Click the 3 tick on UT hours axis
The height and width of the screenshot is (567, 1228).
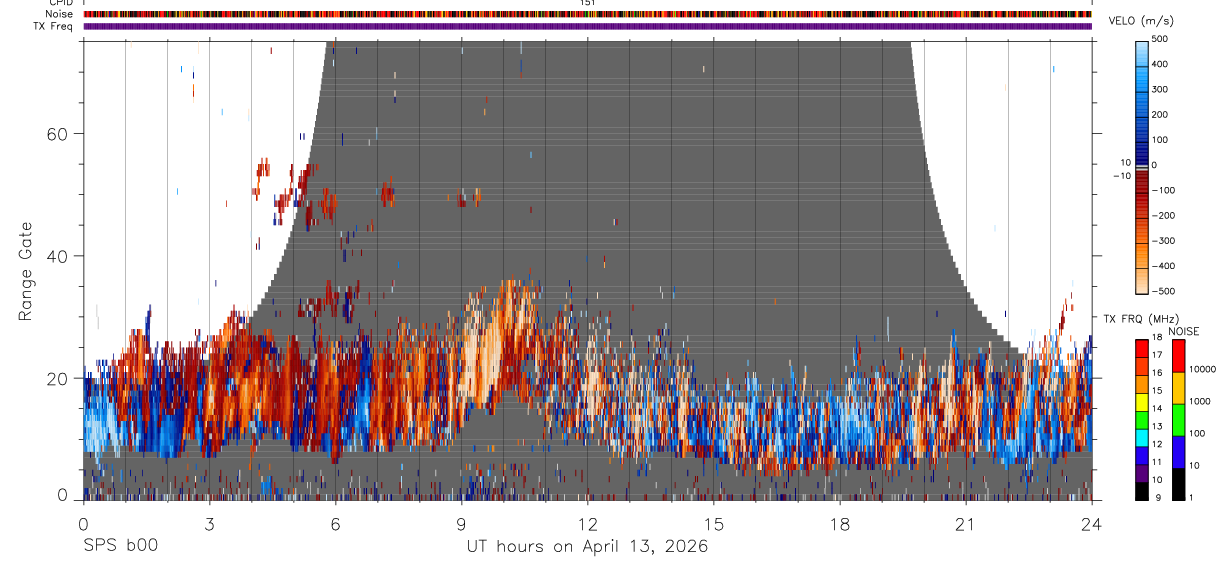(x=209, y=523)
